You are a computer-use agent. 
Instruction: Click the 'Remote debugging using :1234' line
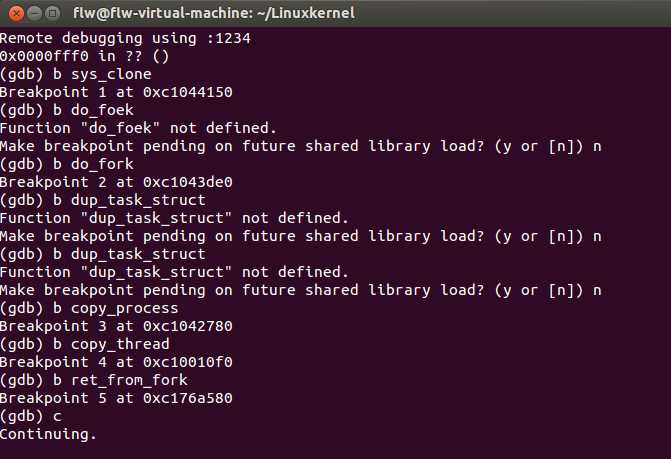[125, 38]
